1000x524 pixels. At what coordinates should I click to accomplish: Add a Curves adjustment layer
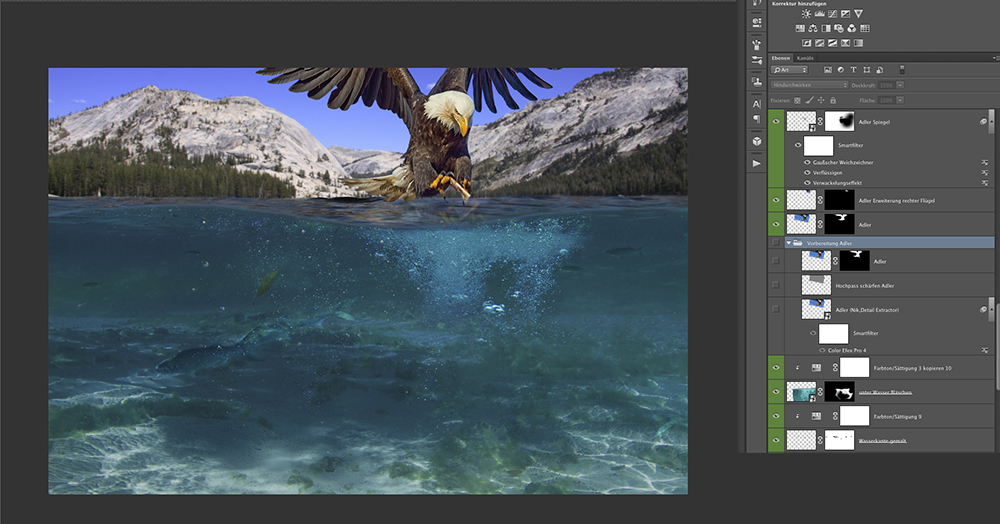(x=833, y=14)
